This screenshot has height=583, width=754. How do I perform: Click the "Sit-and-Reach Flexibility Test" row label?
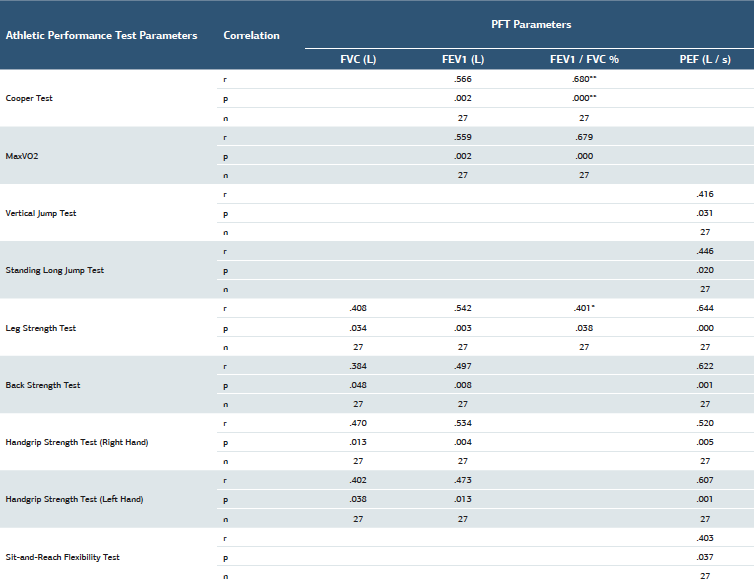(x=63, y=557)
